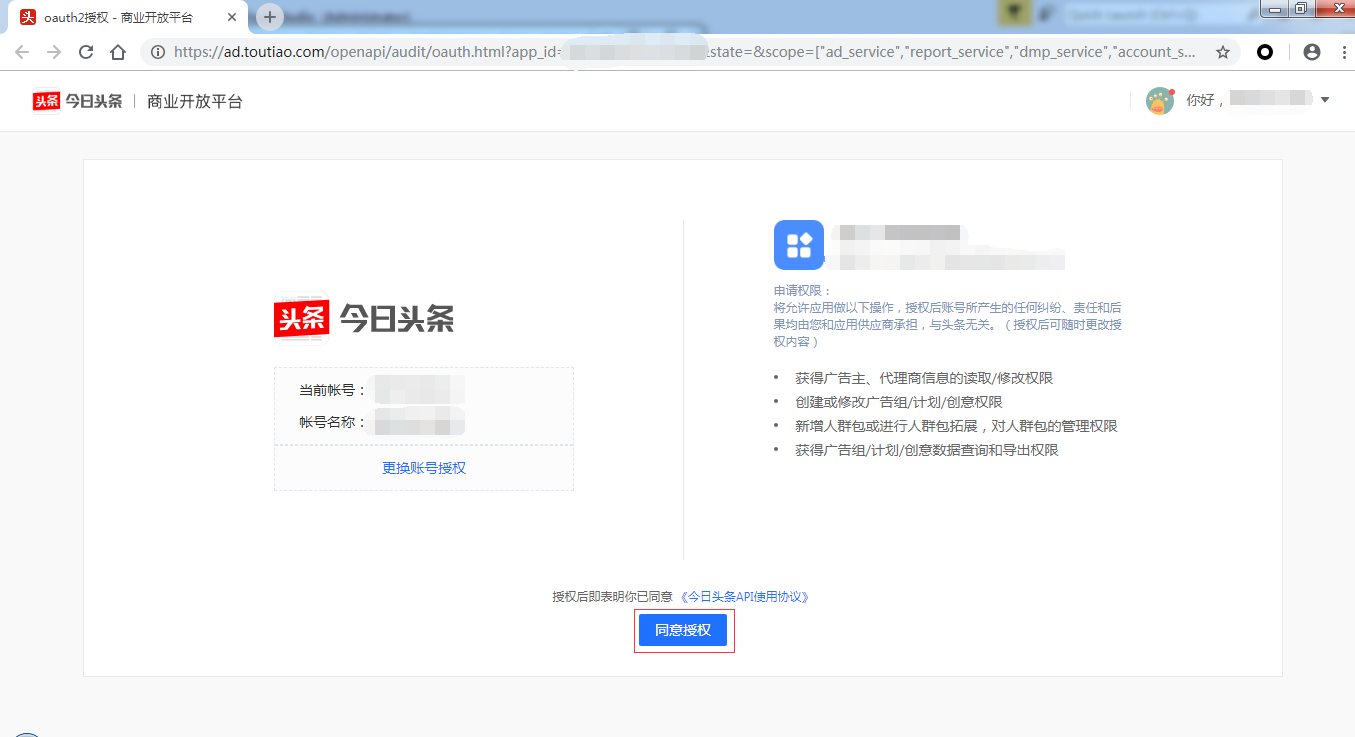1355x737 pixels.
Task: Click the 帐号名称 label
Action: tap(333, 422)
